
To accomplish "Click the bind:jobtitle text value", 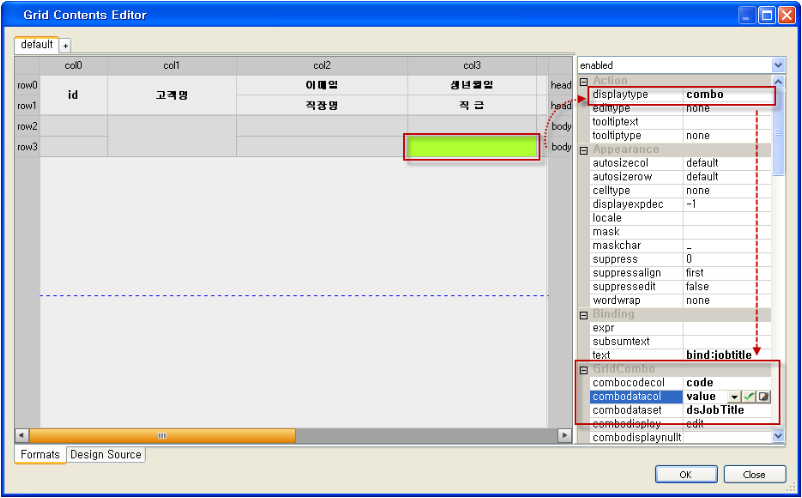I will (x=719, y=355).
